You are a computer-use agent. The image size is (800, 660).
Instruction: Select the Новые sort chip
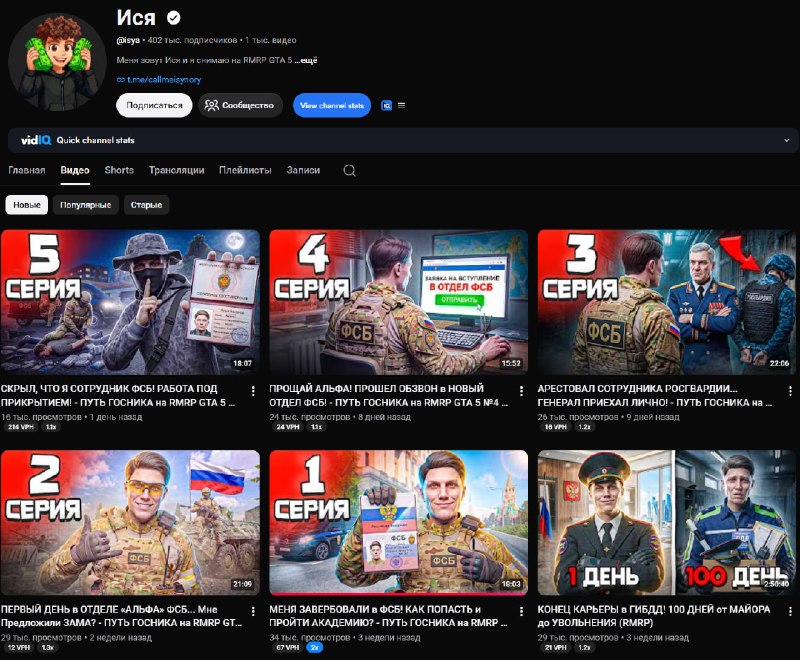click(x=27, y=205)
